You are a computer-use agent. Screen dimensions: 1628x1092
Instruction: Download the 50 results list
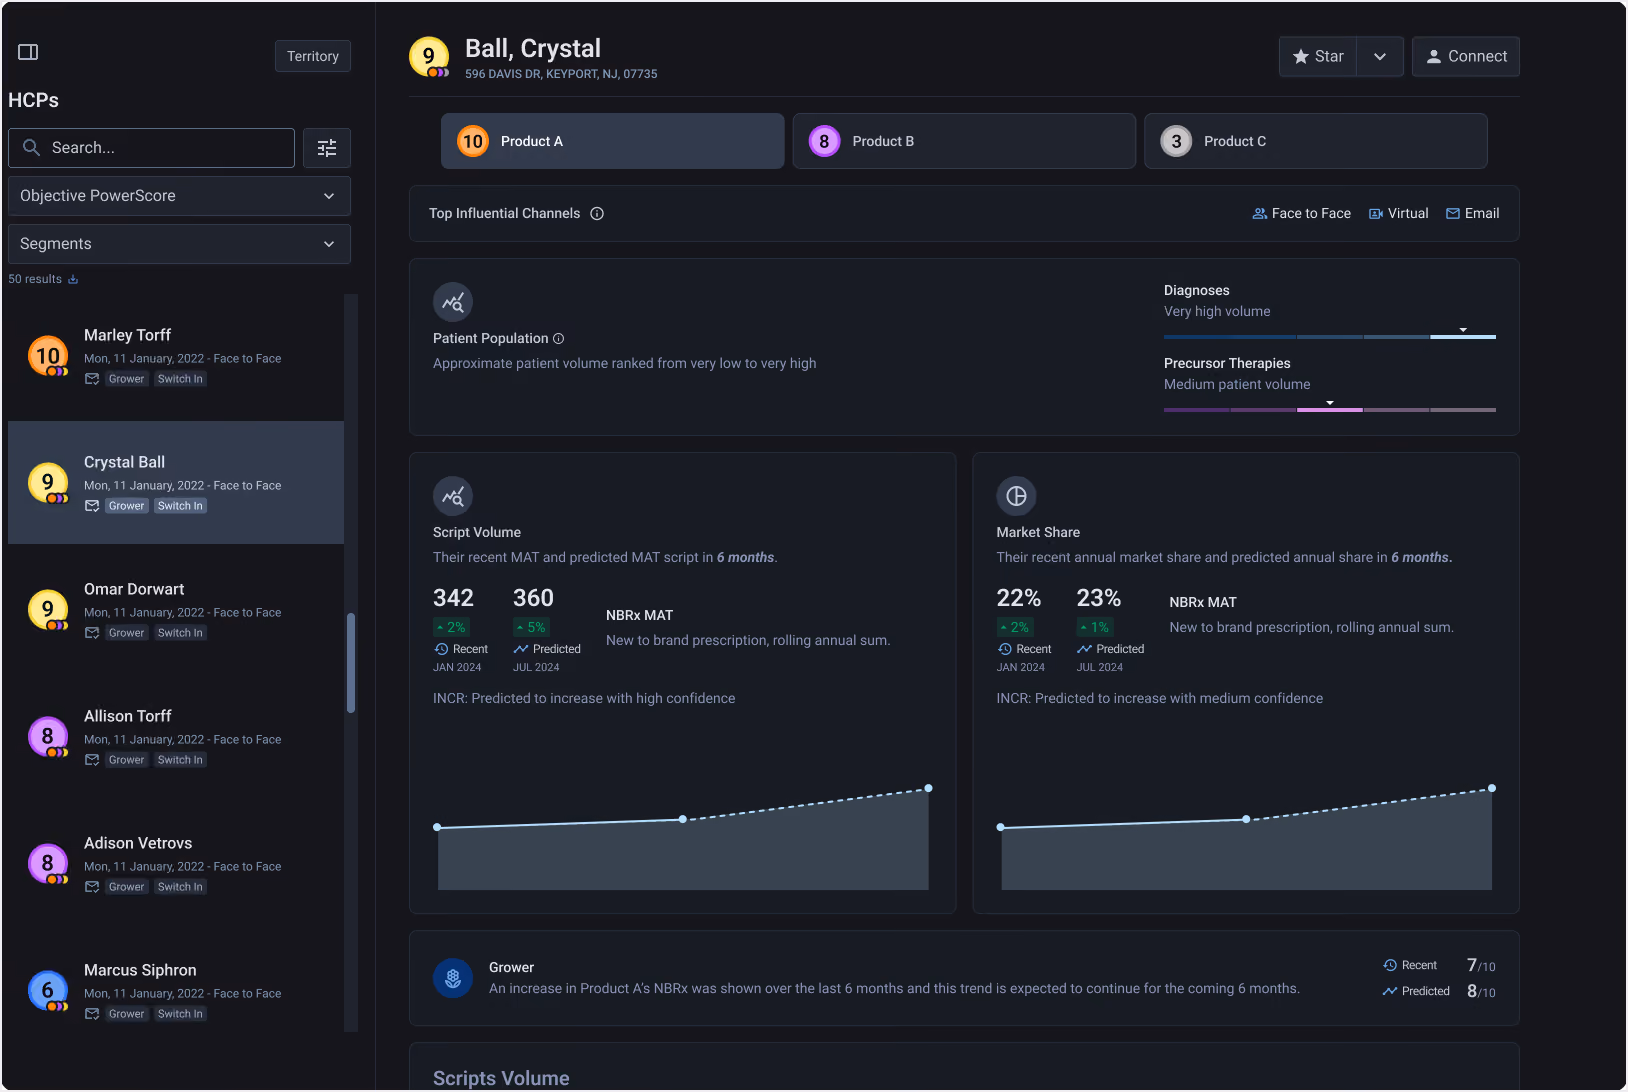click(x=73, y=280)
